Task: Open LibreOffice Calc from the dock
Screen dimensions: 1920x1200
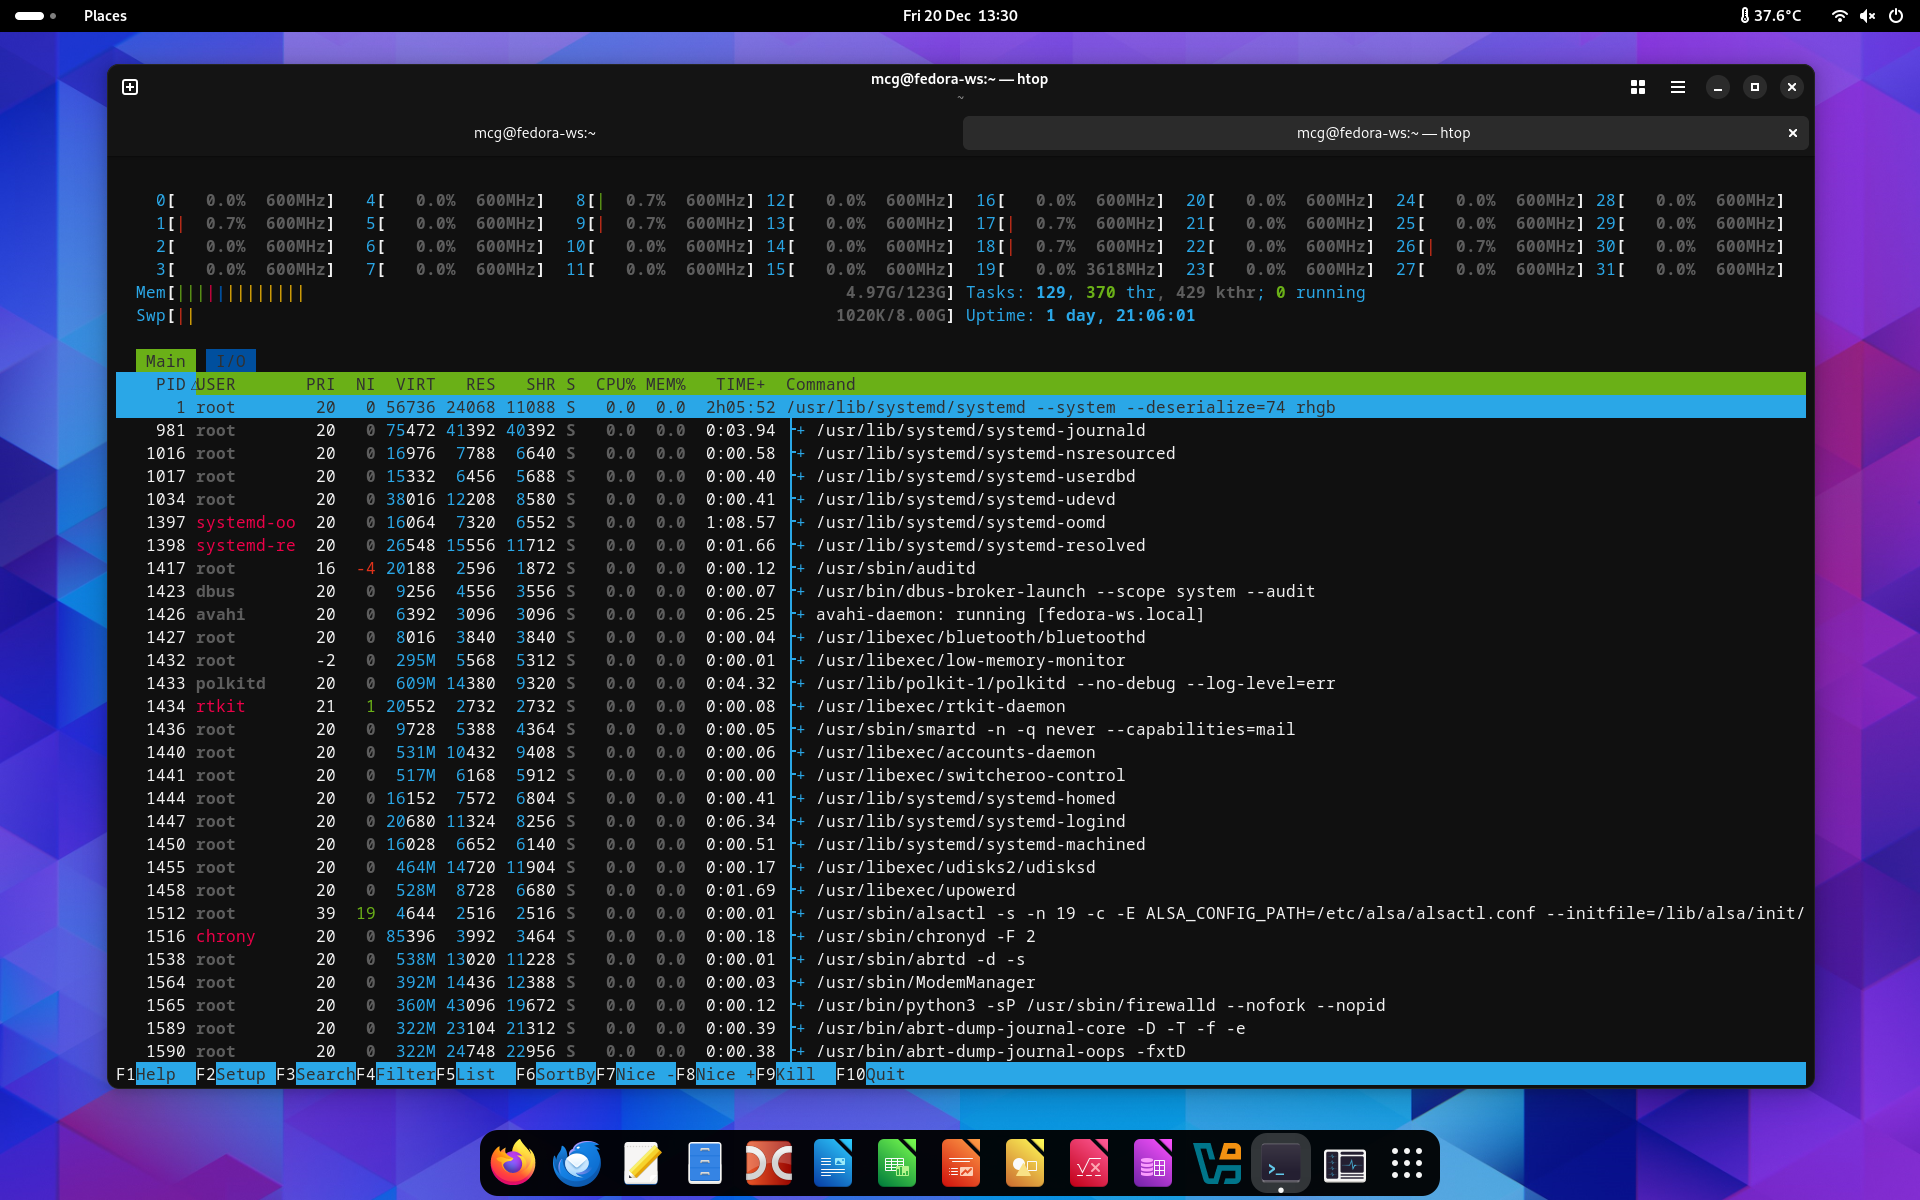Action: pos(897,1164)
